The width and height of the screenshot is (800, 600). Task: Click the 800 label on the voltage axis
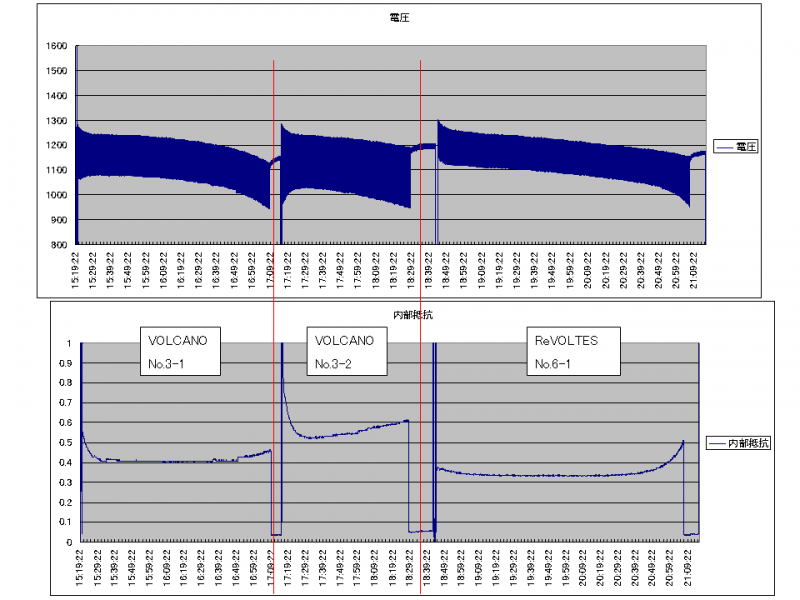pos(60,245)
